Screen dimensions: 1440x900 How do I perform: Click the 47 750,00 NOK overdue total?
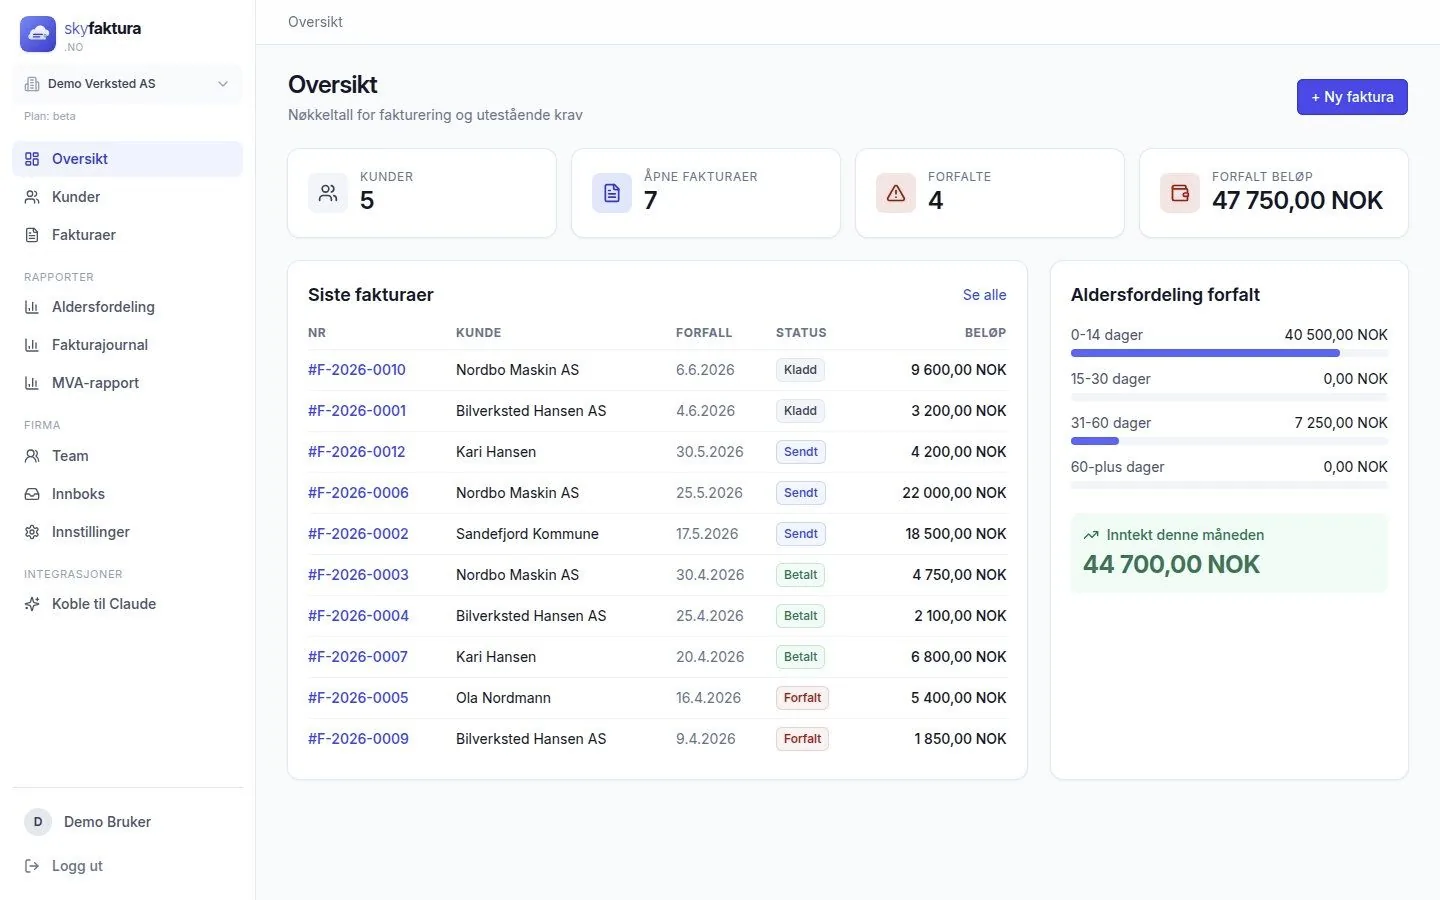coord(1297,201)
